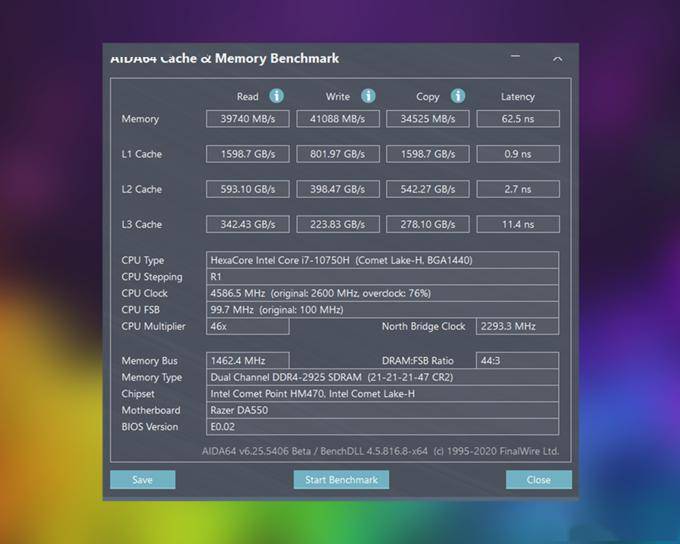This screenshot has width=680, height=544.
Task: Click Motherboard field Razer DA550
Action: (x=382, y=410)
